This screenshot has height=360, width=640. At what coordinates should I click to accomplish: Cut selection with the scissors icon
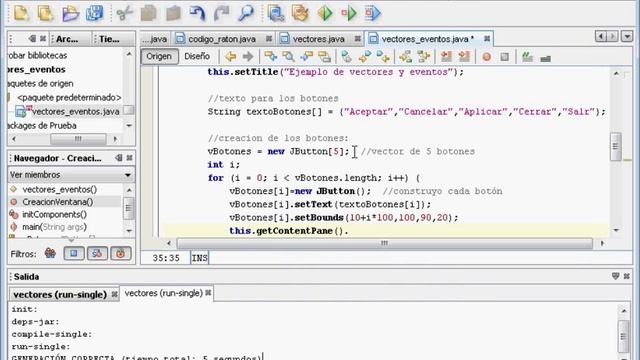pyautogui.click(x=124, y=13)
